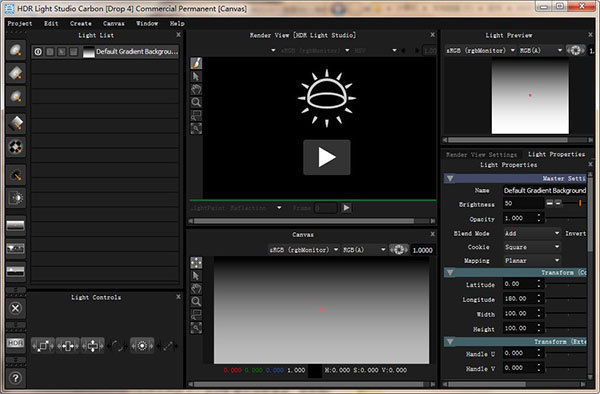Open the Create menu
Image resolution: width=600 pixels, height=394 pixels.
[81, 23]
